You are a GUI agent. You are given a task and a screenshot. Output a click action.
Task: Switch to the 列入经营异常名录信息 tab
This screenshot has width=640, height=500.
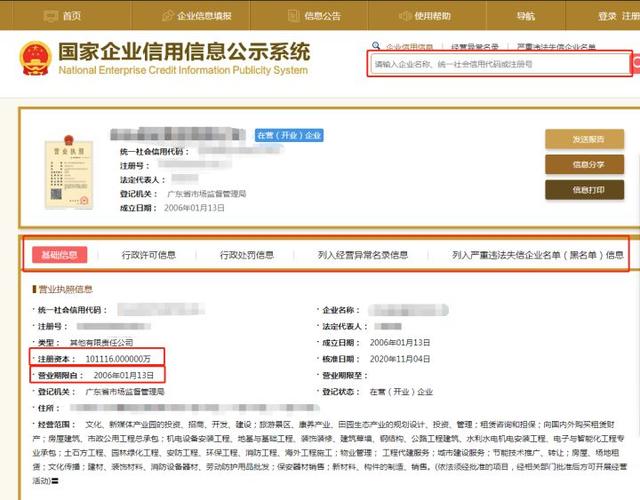pyautogui.click(x=363, y=255)
